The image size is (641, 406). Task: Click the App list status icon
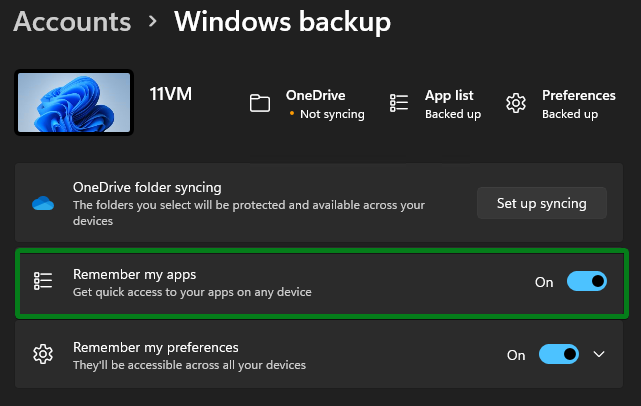click(x=399, y=103)
